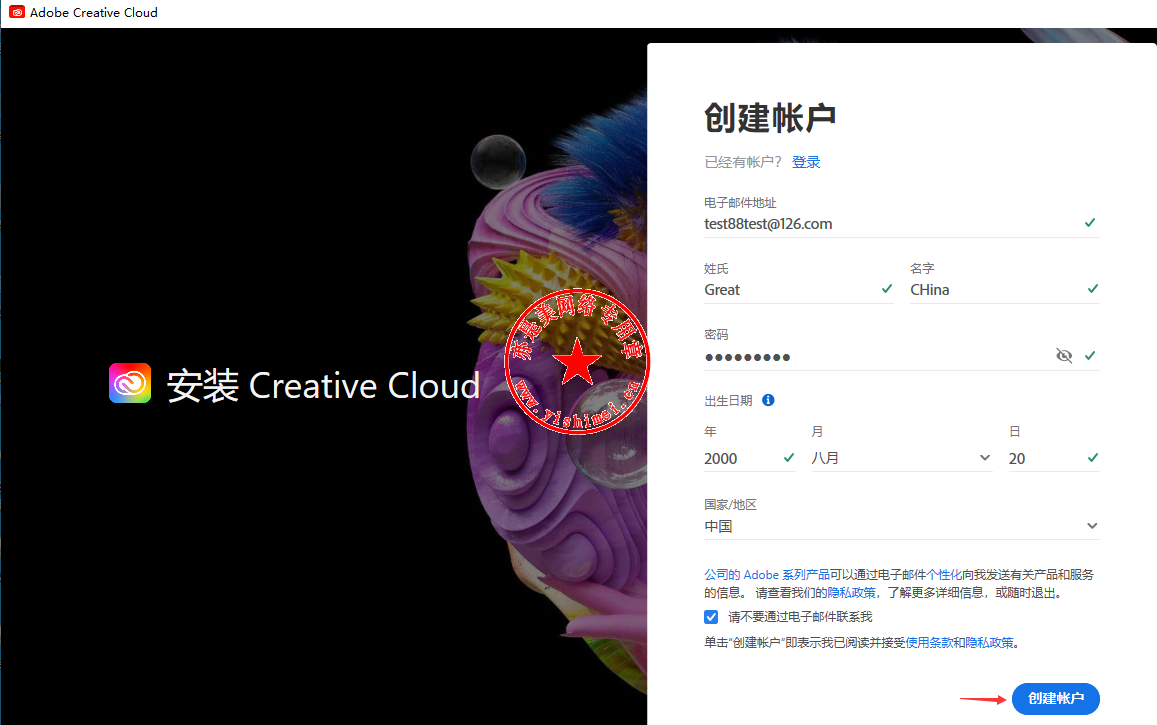Viewport: 1157px width, 725px height.
Task: Click the Creative Cloud rainbow logo
Action: point(130,383)
